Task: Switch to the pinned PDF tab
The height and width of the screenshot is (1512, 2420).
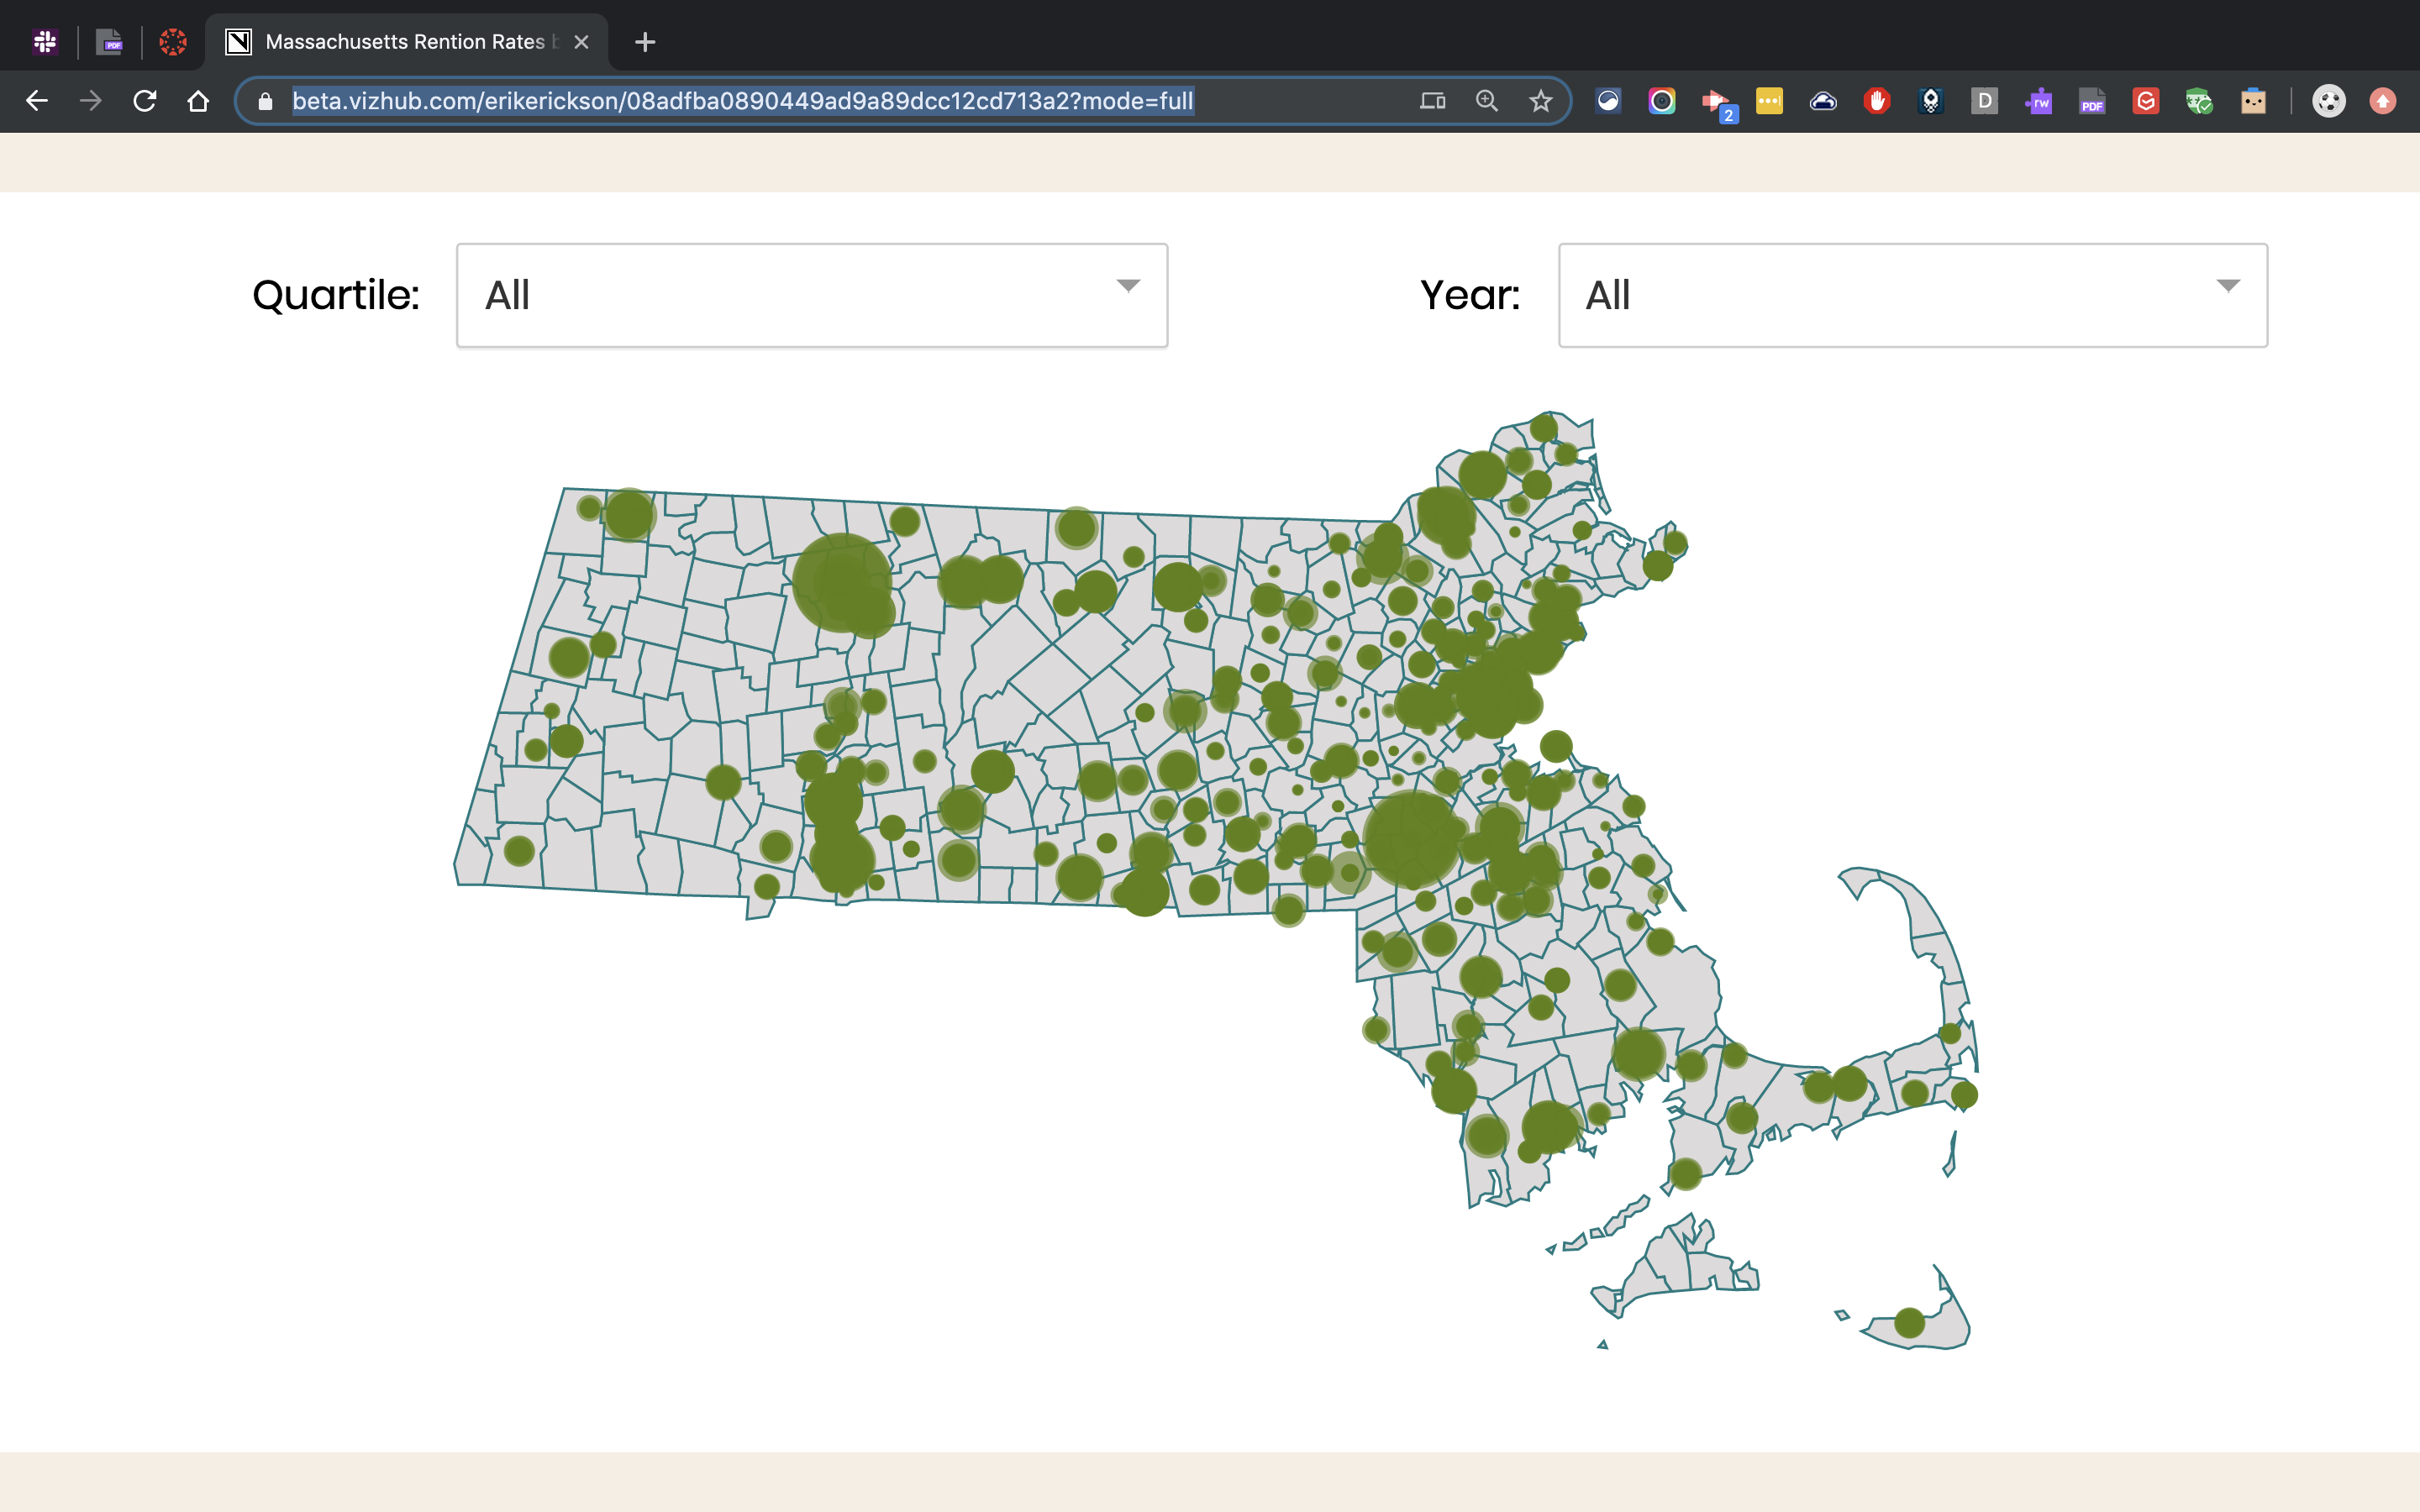Action: click(x=109, y=42)
